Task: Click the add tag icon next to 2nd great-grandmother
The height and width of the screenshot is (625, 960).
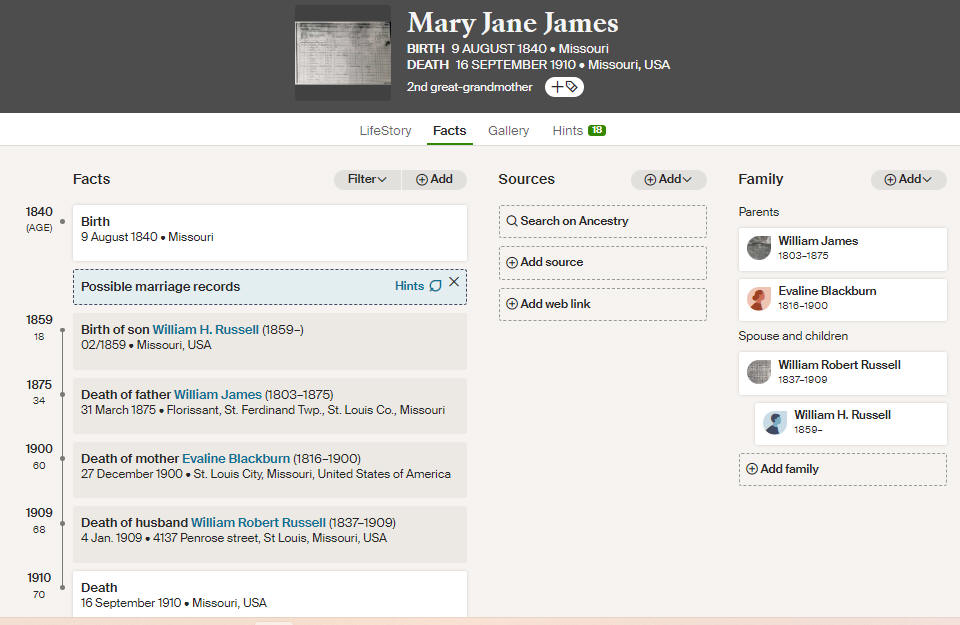Action: pos(564,87)
